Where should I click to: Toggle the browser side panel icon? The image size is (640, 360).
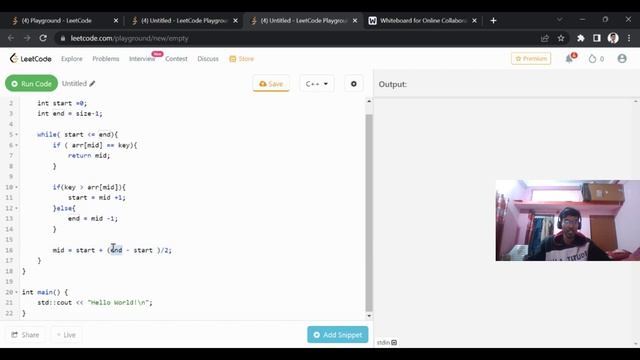(x=597, y=38)
